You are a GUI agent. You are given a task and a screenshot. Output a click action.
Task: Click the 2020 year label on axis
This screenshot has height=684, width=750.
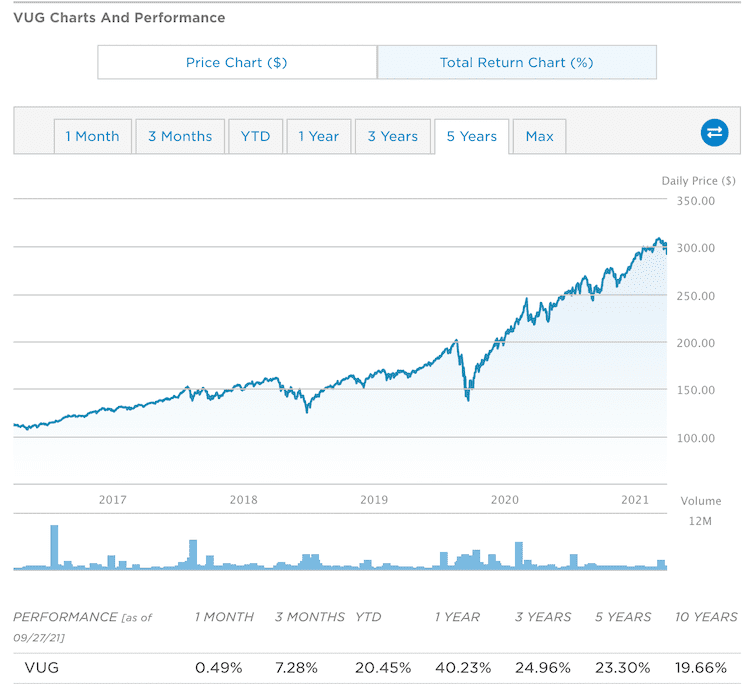click(x=505, y=500)
